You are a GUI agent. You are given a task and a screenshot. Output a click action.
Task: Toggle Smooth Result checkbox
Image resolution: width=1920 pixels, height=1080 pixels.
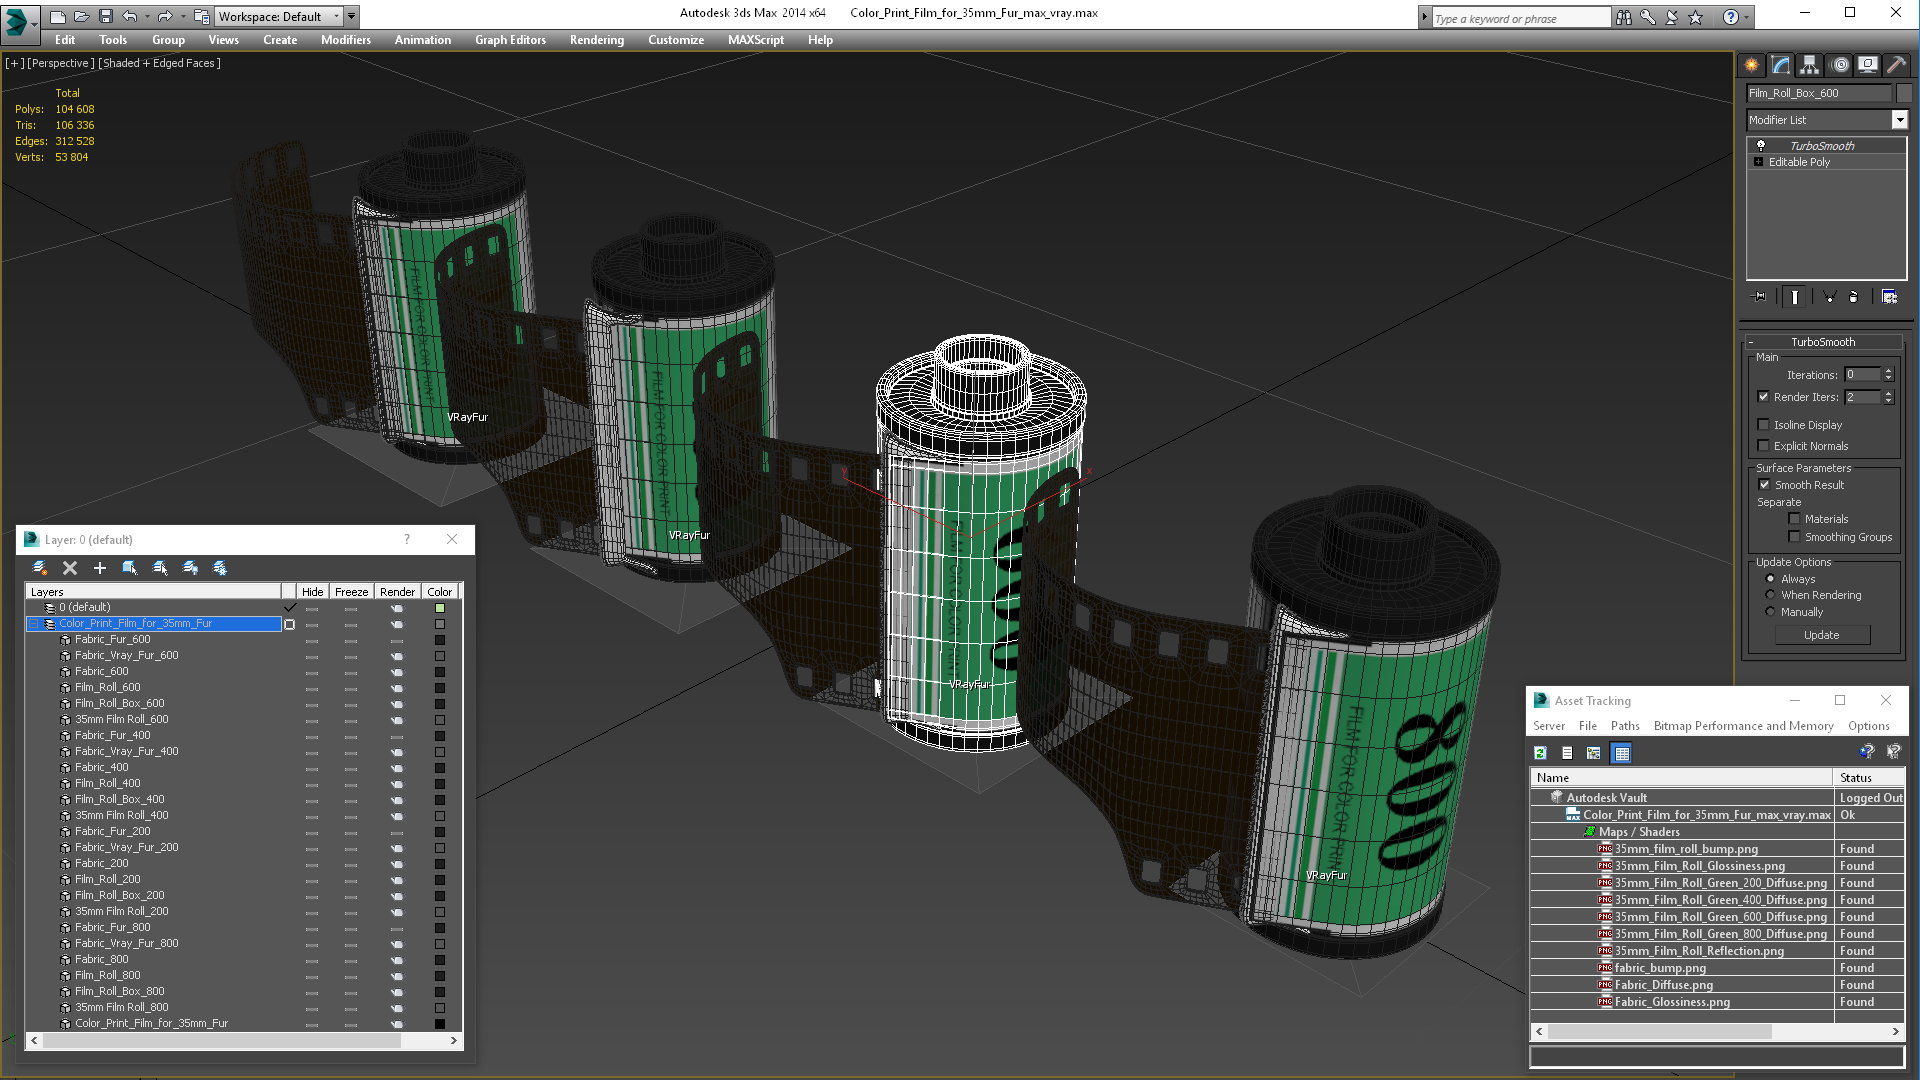pyautogui.click(x=1765, y=485)
